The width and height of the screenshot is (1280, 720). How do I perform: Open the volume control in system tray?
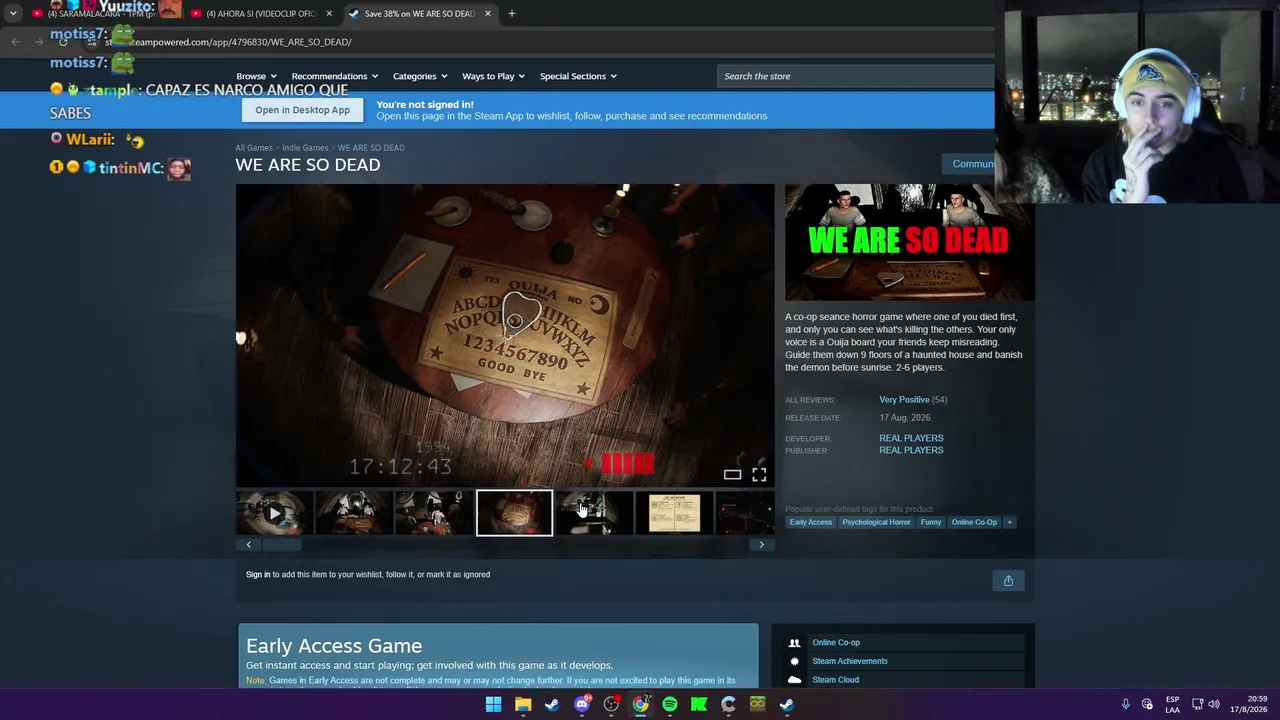(x=1214, y=704)
